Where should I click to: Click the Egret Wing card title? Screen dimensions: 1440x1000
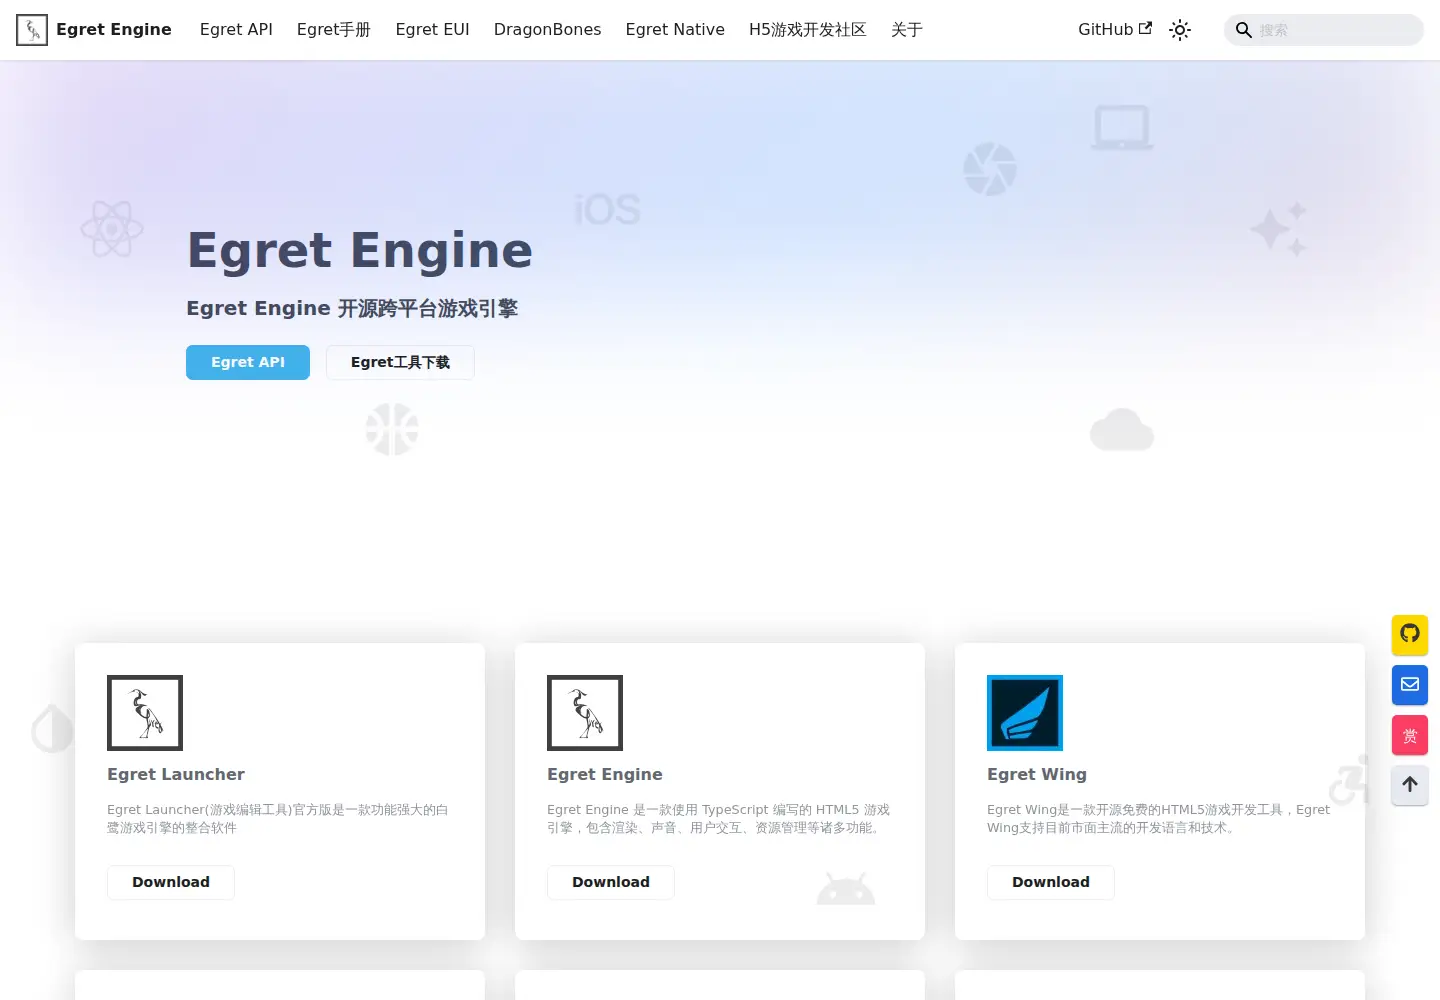[1037, 774]
